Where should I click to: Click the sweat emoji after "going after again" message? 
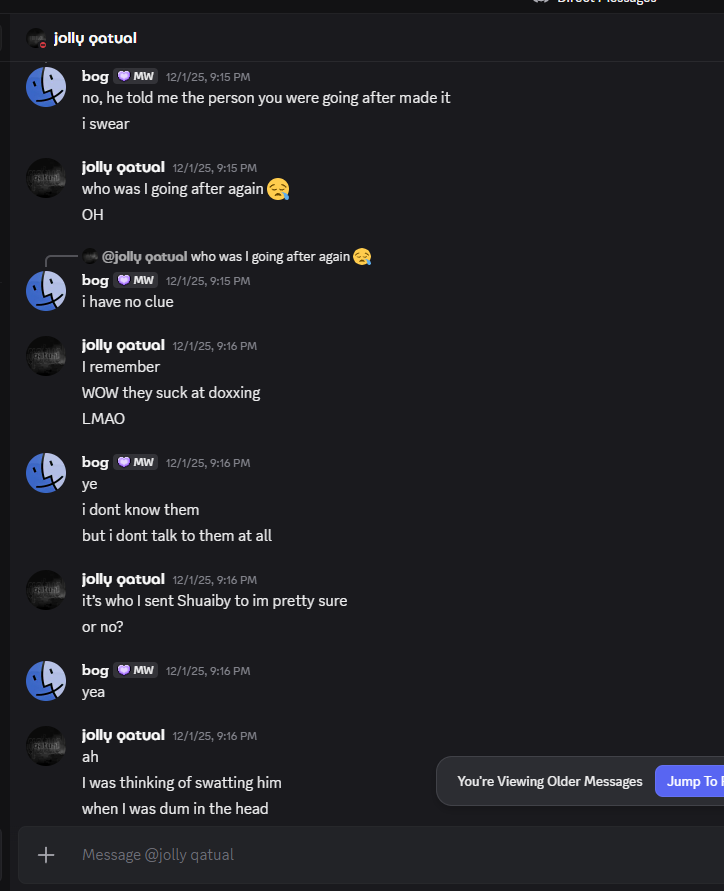click(278, 188)
